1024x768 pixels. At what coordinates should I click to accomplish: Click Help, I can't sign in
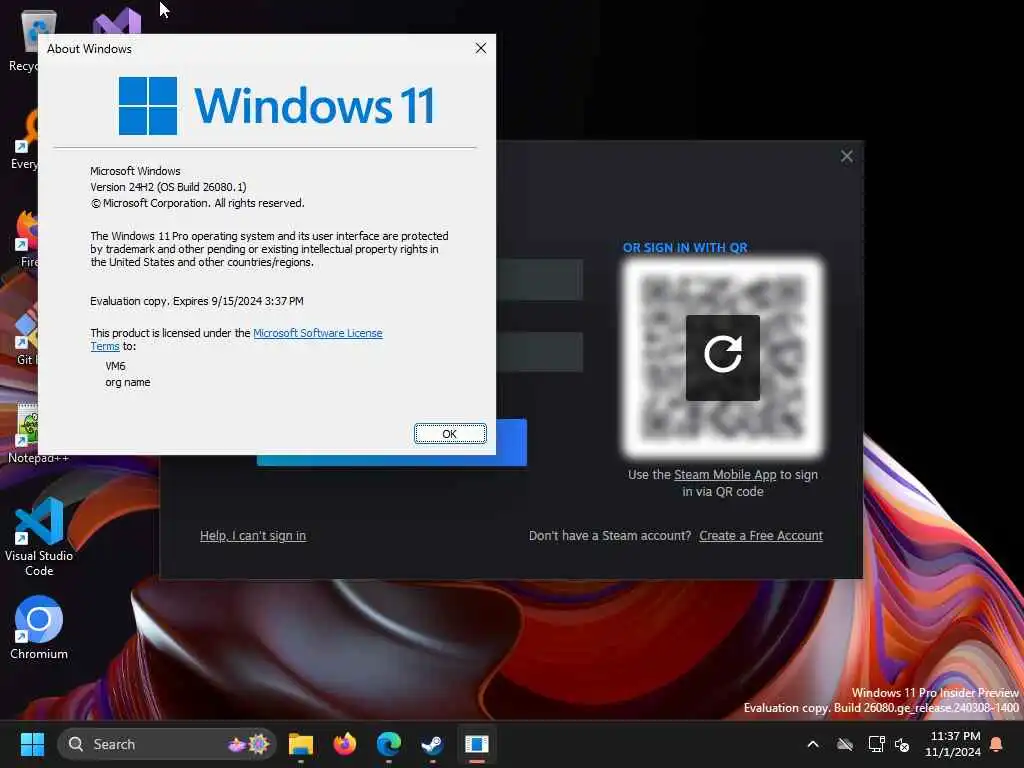tap(253, 536)
